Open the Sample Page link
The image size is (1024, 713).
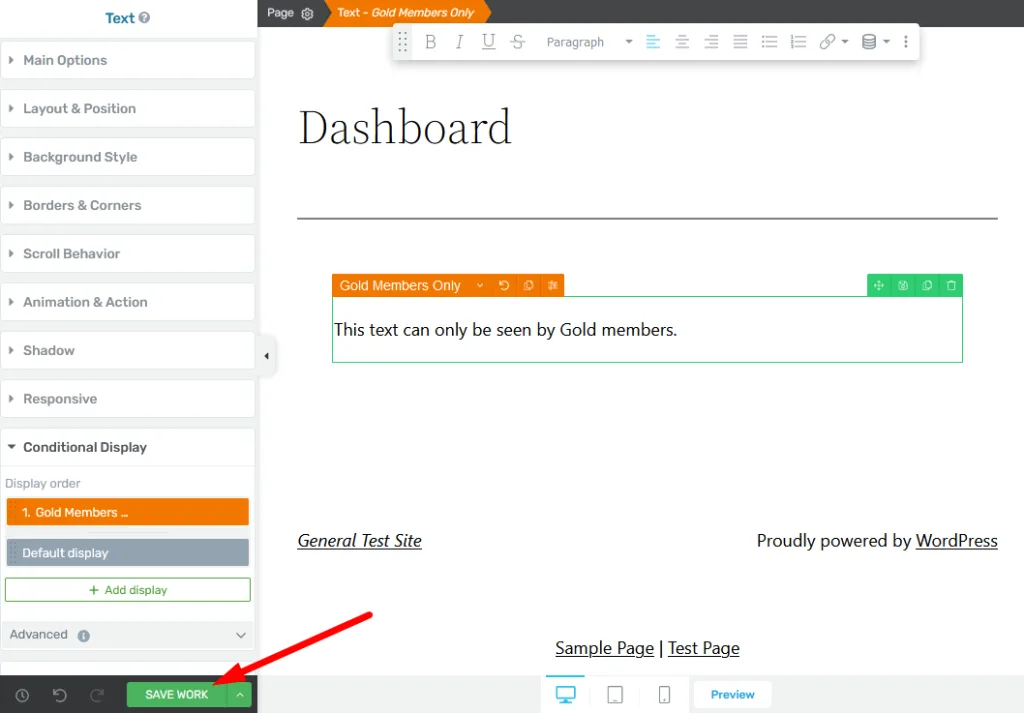pos(605,648)
